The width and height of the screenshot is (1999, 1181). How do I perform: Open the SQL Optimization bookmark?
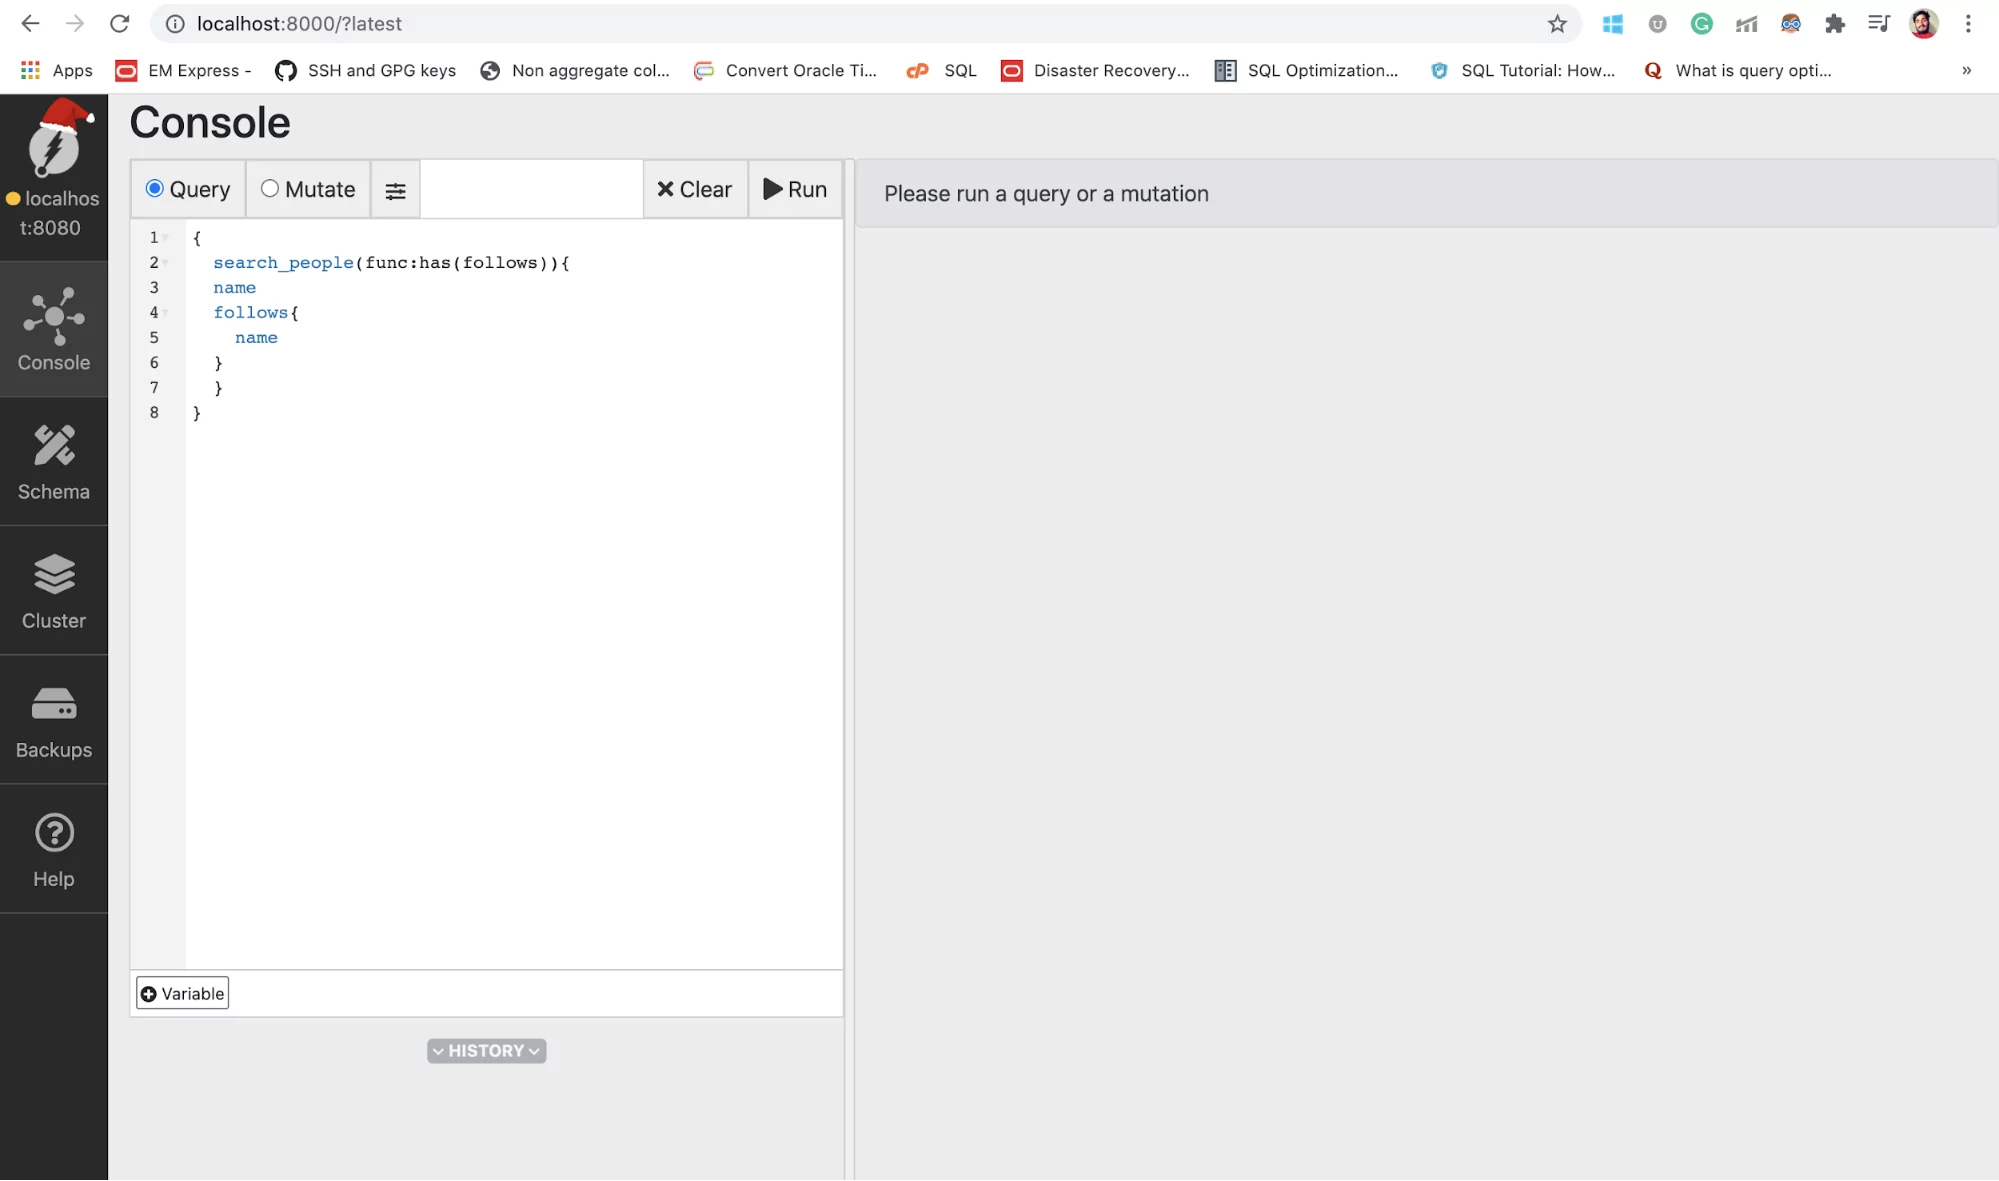coord(1306,70)
